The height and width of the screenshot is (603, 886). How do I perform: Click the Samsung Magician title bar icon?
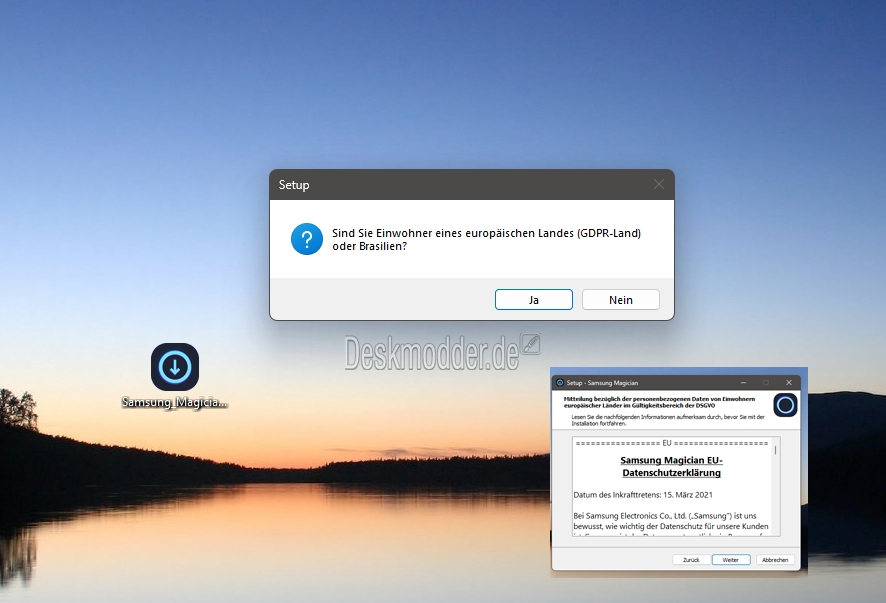pos(560,383)
